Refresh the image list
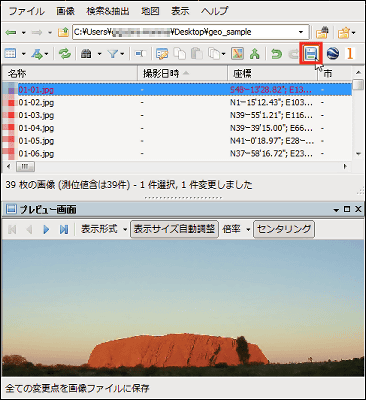 tap(65, 53)
